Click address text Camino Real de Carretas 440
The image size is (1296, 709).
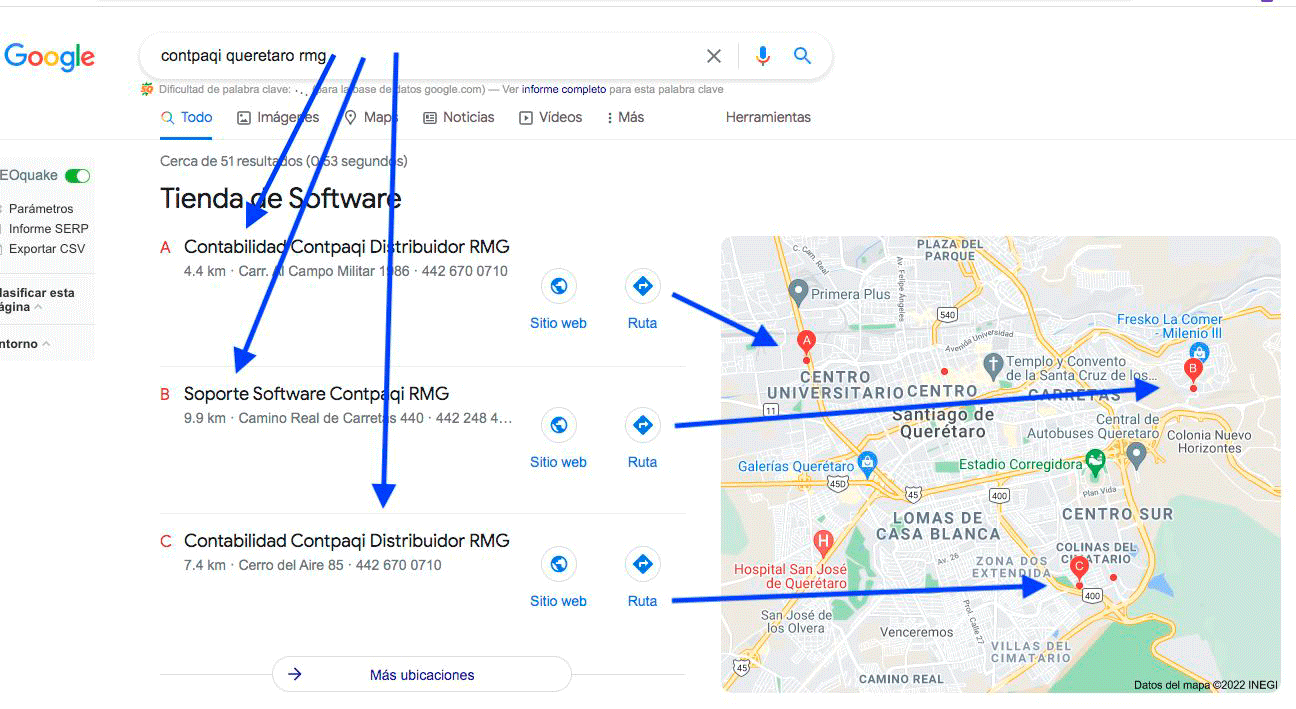[x=331, y=418]
